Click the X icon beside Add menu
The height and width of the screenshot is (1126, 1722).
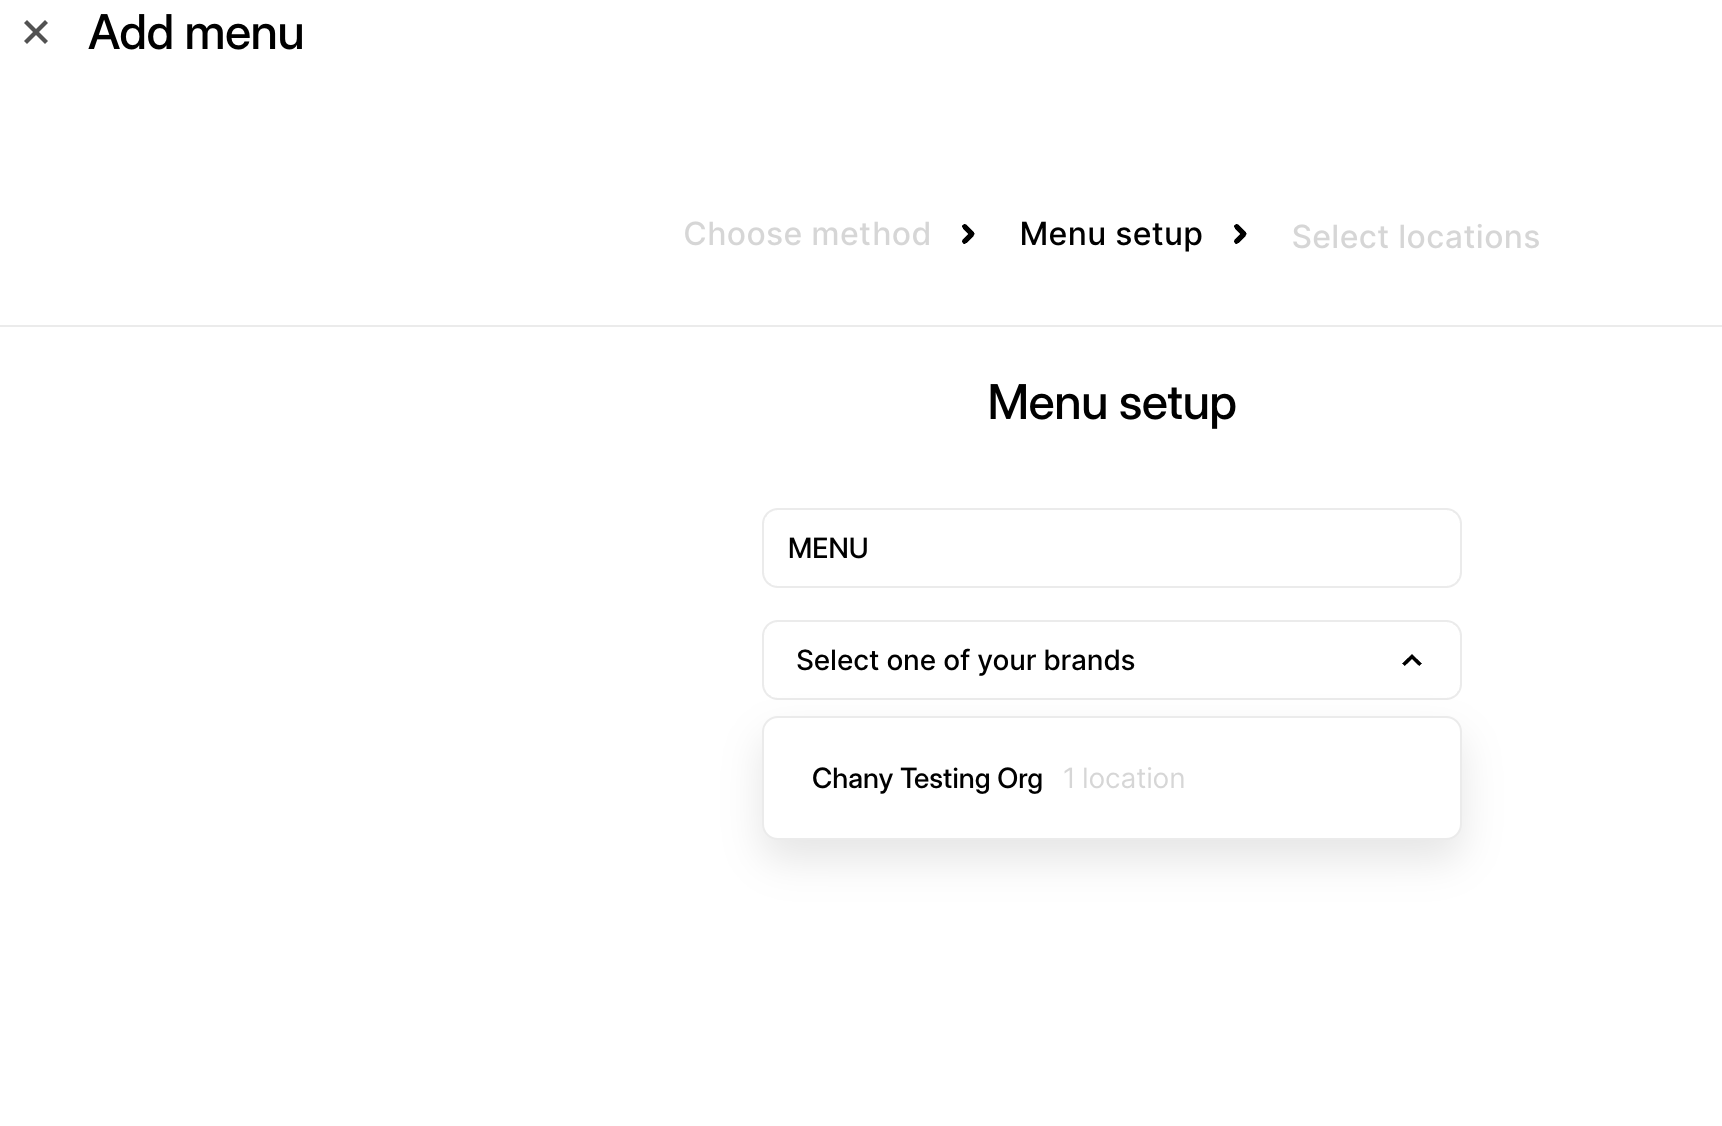click(x=36, y=33)
